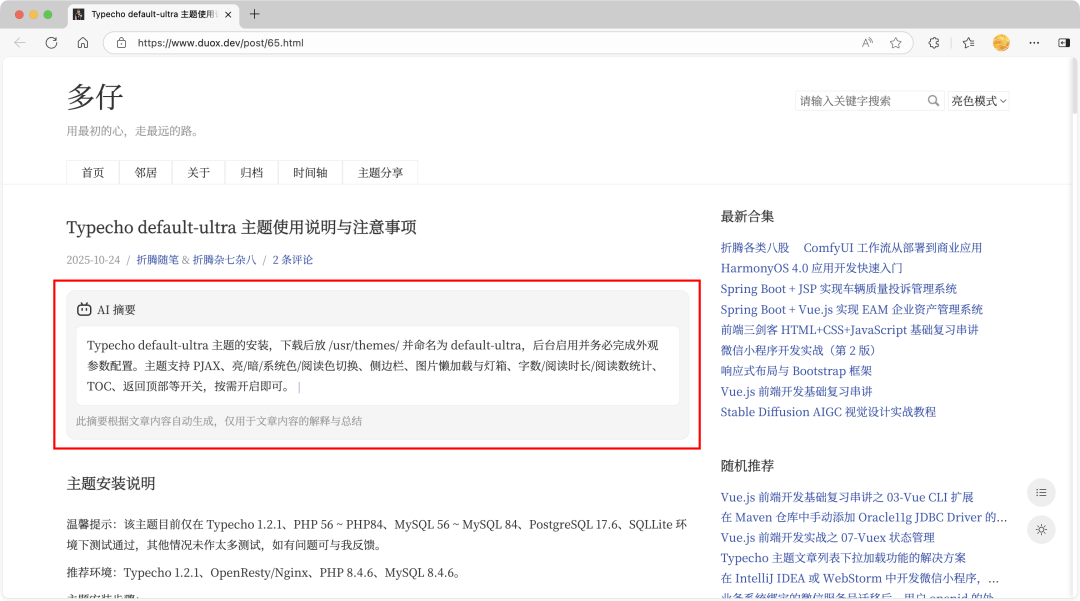
Task: Click the AI 摘要 robot icon
Action: coord(84,309)
